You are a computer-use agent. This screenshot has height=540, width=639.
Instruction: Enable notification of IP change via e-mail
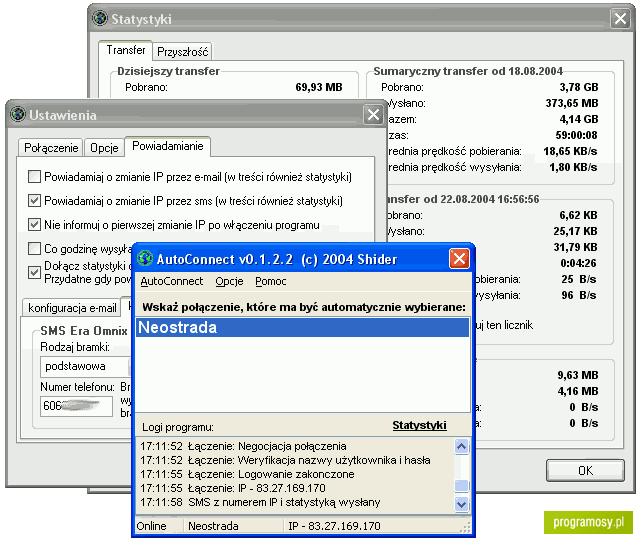[x=36, y=177]
